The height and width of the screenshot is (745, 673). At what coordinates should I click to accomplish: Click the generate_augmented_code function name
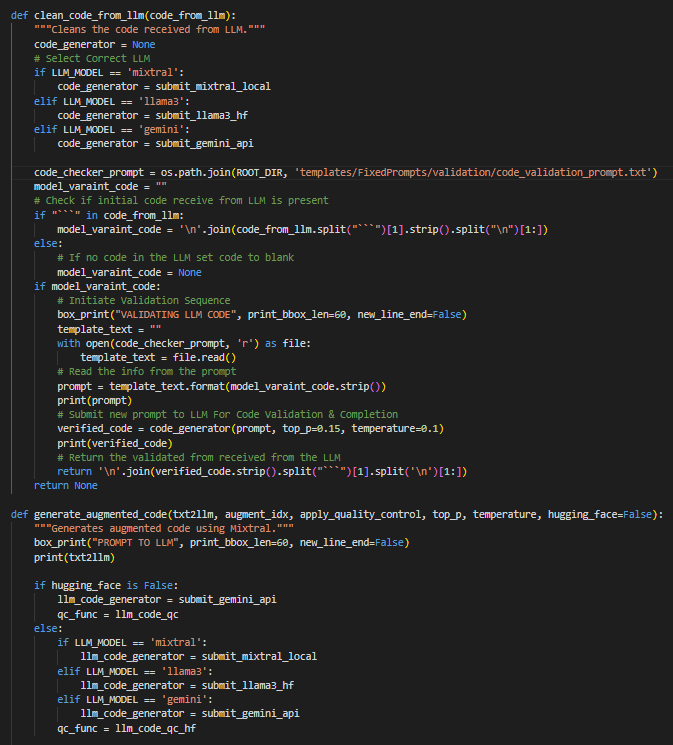[x=100, y=515]
